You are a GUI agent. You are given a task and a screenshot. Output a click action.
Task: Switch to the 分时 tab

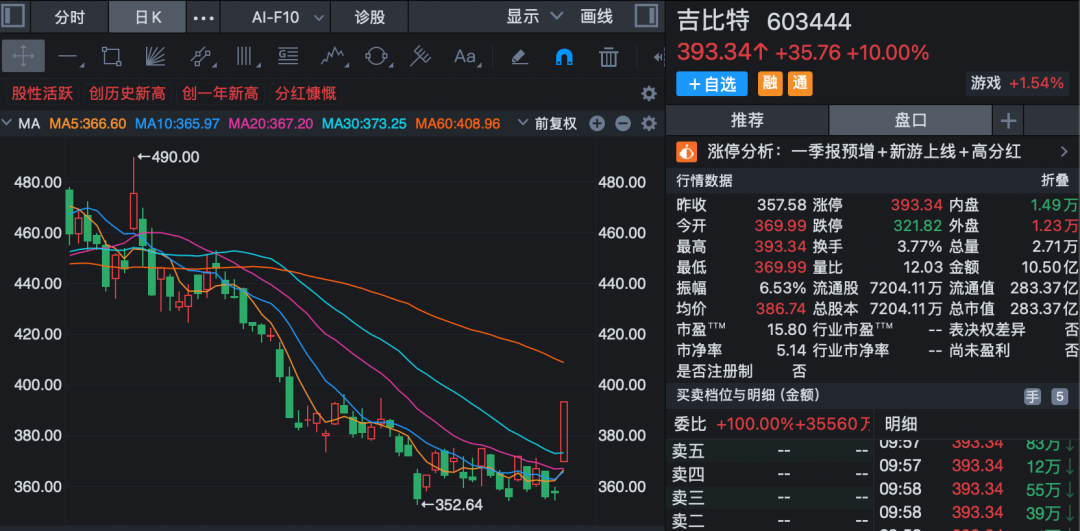pyautogui.click(x=69, y=17)
